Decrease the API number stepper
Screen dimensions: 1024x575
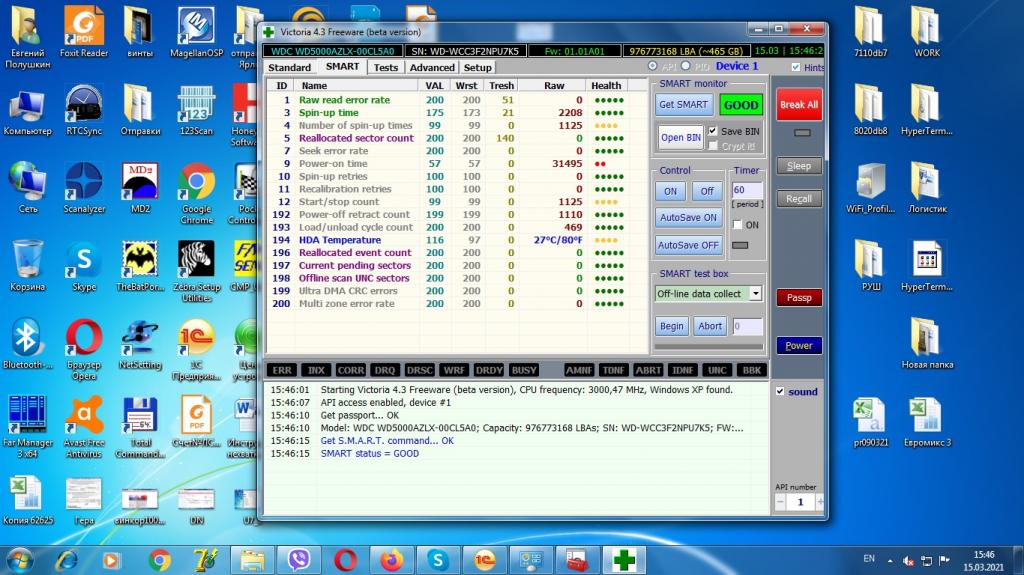780,502
